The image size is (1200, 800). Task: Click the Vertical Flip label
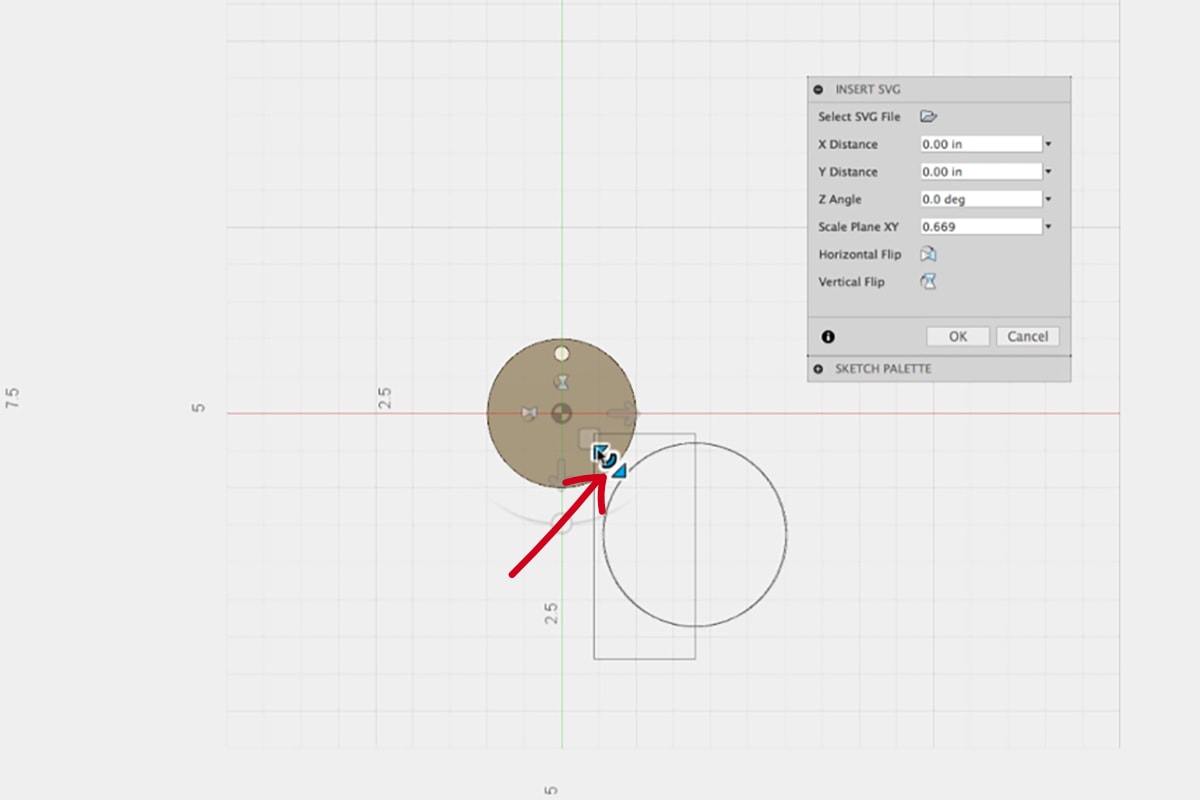pos(851,282)
